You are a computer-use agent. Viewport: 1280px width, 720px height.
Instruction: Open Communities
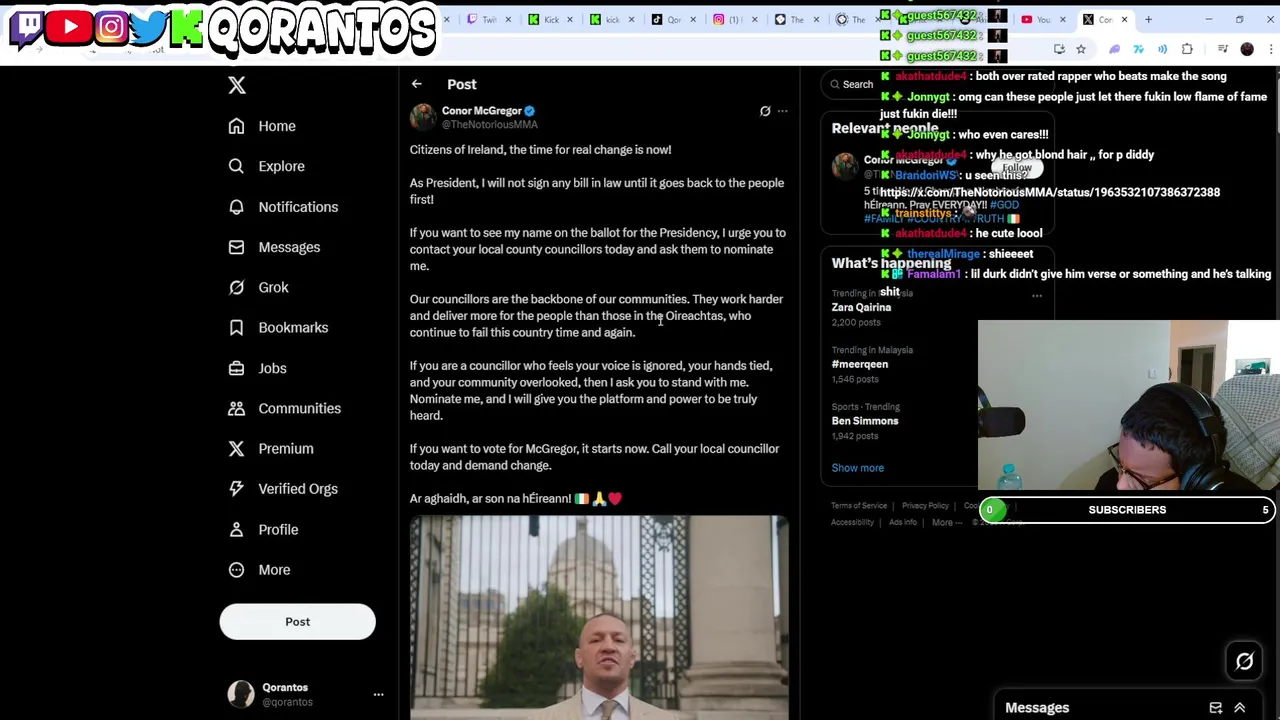[284, 408]
